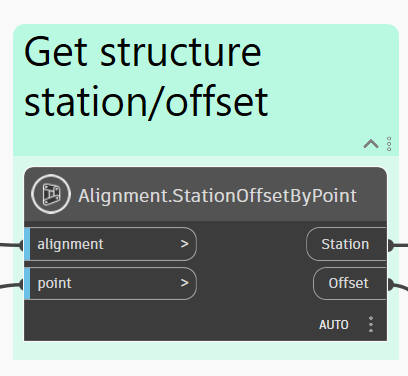Viewport: 408px width, 376px height.
Task: Expand the point port chevron arrow
Action: click(x=185, y=283)
